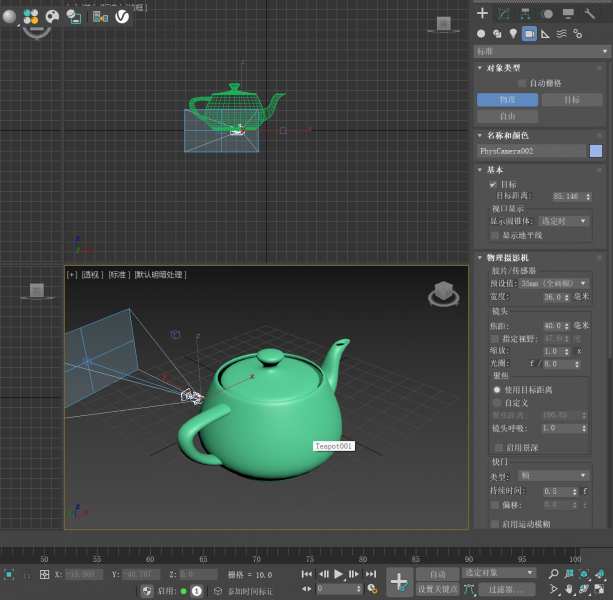Screen dimensions: 613x600
Task: Open the Create plus tab
Action: tap(482, 13)
